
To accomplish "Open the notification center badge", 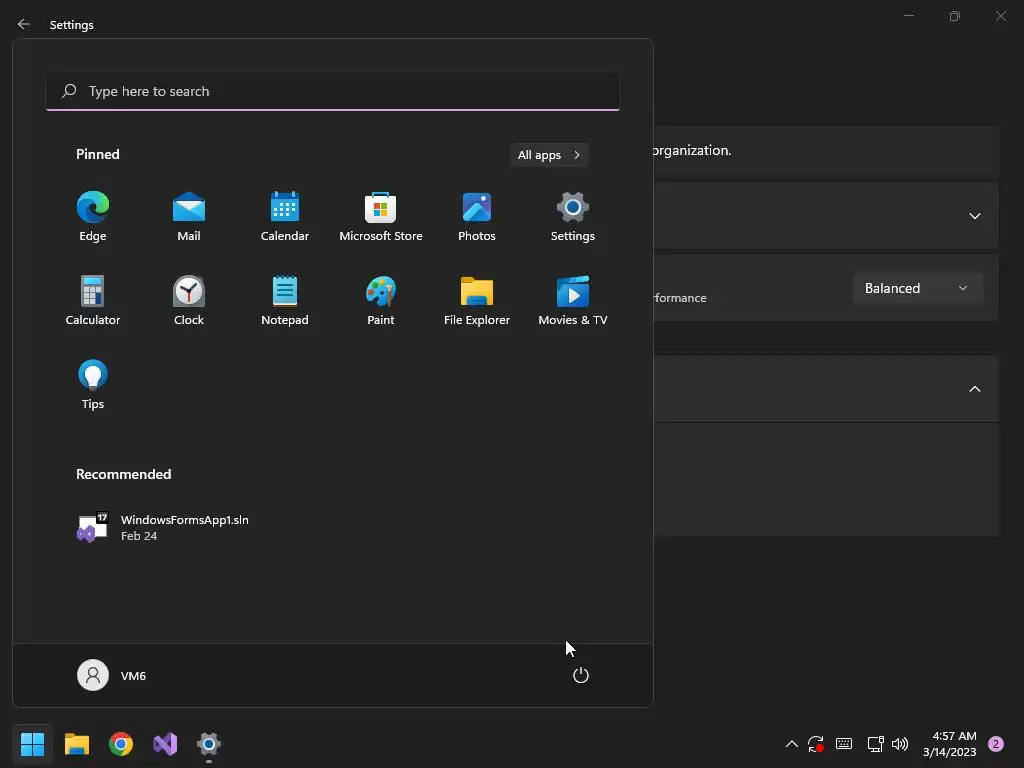I will pyautogui.click(x=996, y=744).
